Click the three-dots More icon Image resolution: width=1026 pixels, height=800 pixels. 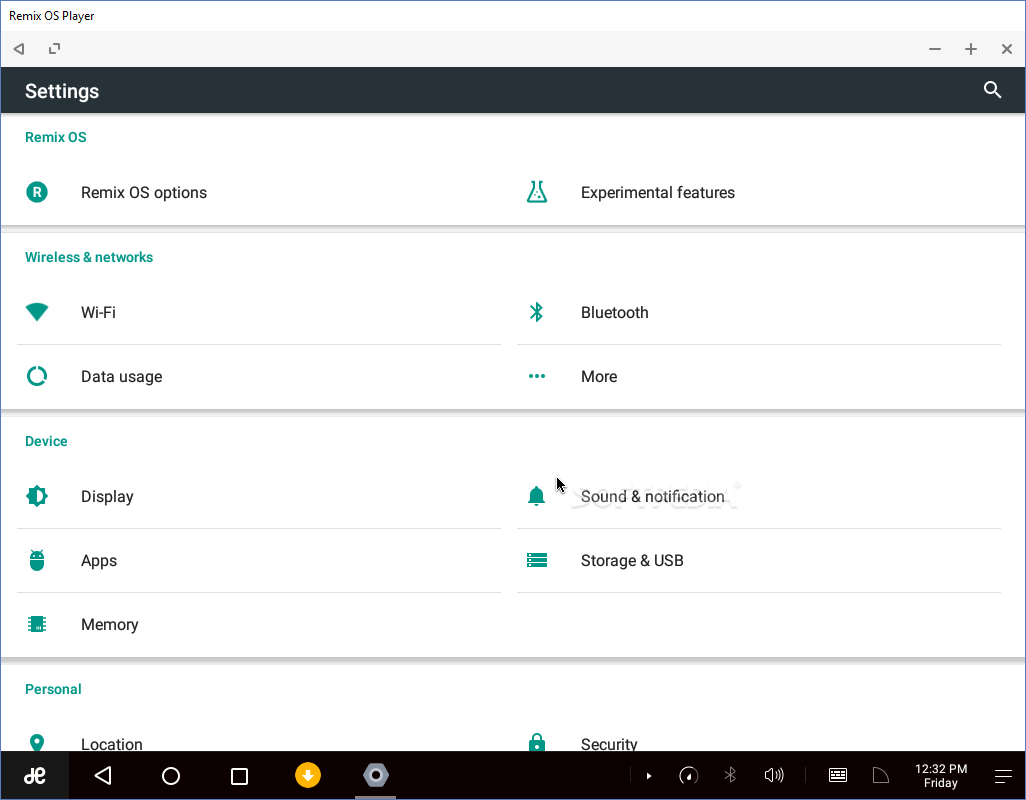[x=537, y=376]
